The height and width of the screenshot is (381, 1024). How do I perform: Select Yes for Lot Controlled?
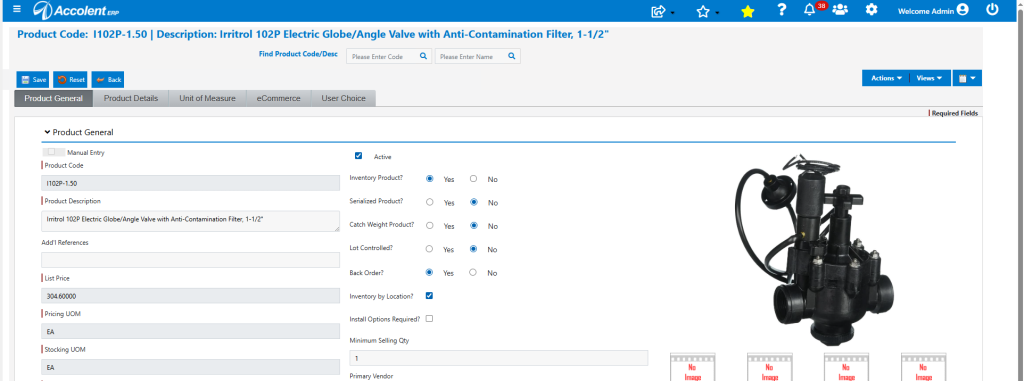(429, 249)
